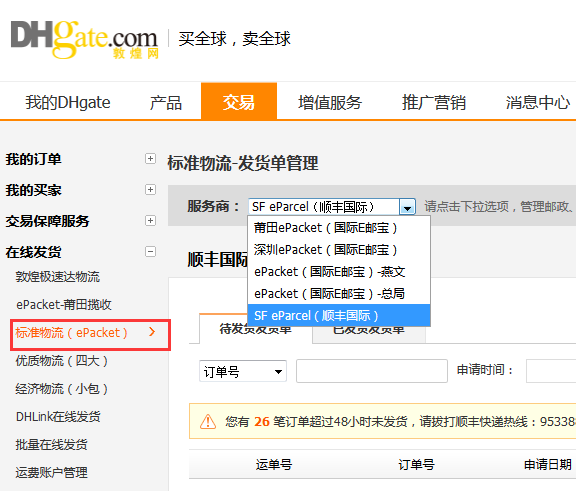Open the 增值服务 menu tab
The image size is (576, 491).
tap(330, 102)
